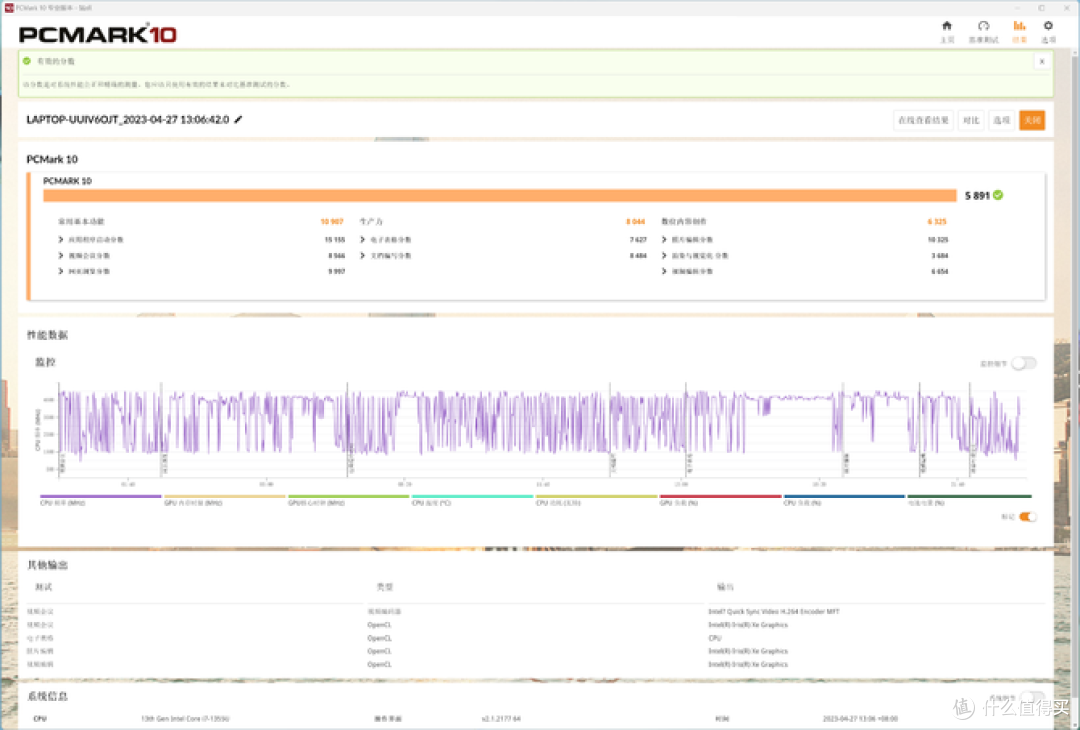Click the 'View results online' button
Viewport: 1080px width, 730px height.
[x=923, y=120]
